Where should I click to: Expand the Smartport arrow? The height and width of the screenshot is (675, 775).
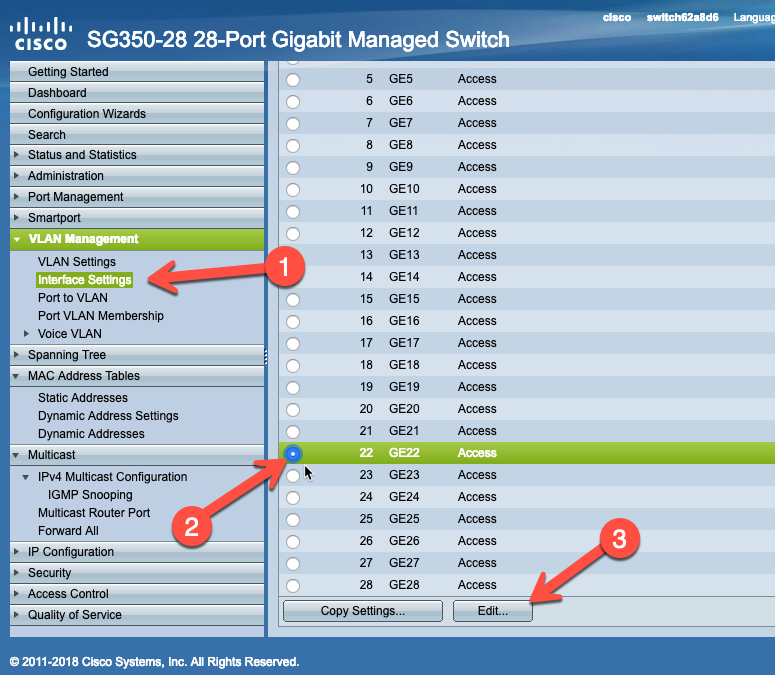16,217
